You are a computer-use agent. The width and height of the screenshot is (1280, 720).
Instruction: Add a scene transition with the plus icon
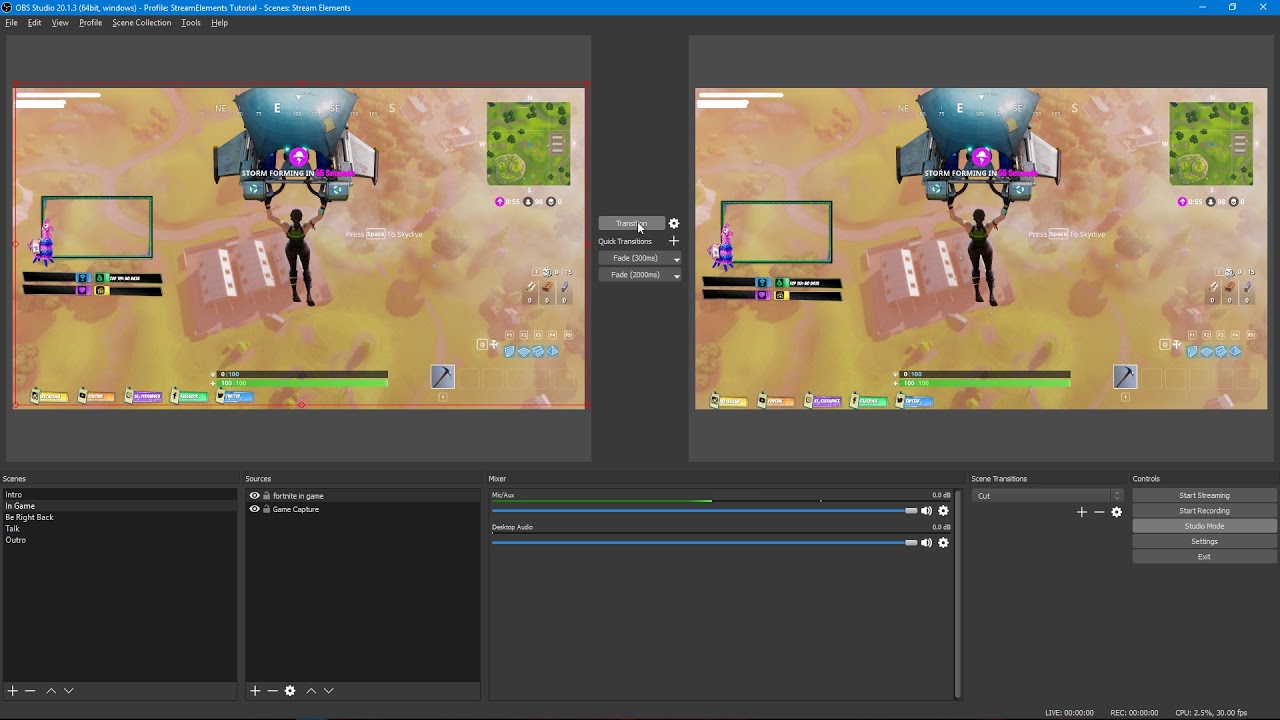click(1081, 512)
